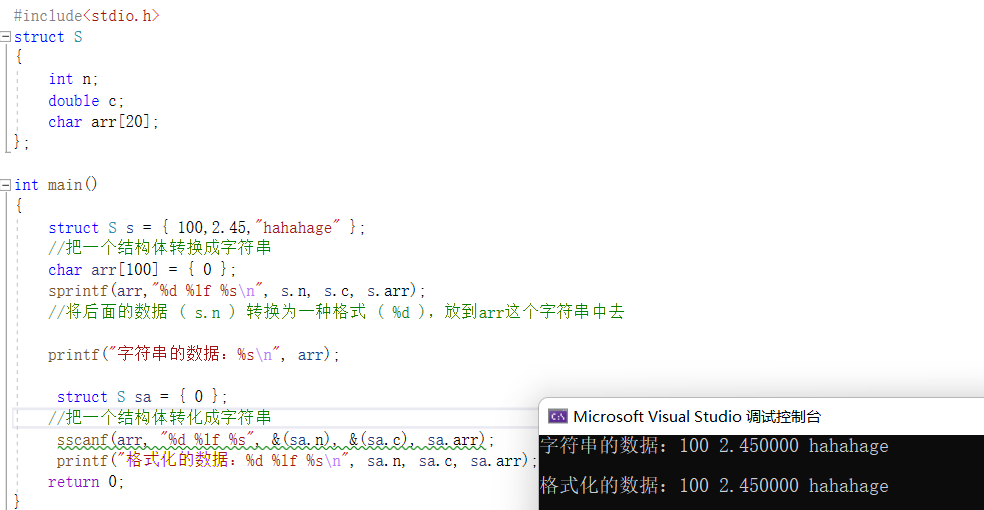Click the console window icon beside Microsoft Visual Studio

tap(557, 416)
